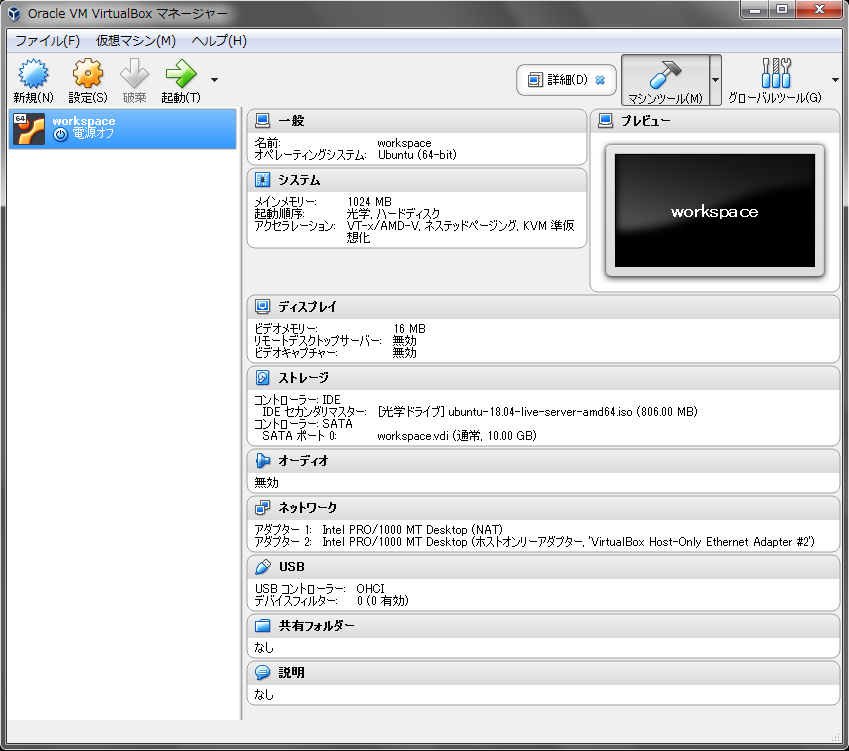Open the ストレージ section header link
This screenshot has width=849, height=751.
304,378
